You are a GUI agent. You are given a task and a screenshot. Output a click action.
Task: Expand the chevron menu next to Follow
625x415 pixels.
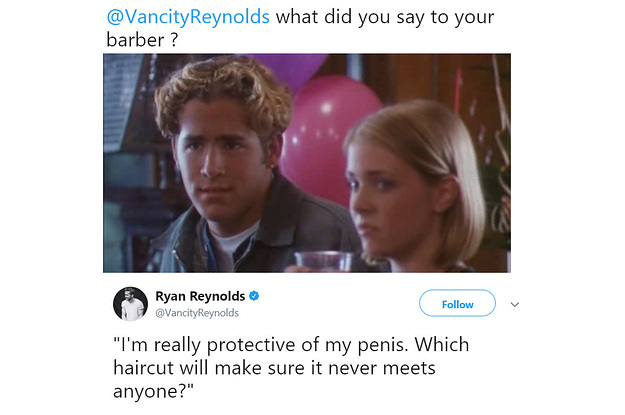pyautogui.click(x=515, y=305)
